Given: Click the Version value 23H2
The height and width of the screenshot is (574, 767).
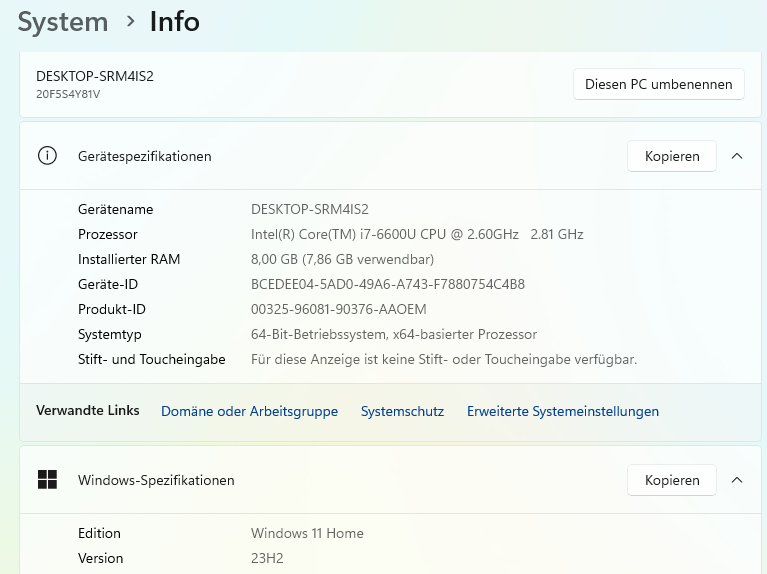Looking at the screenshot, I should point(267,558).
